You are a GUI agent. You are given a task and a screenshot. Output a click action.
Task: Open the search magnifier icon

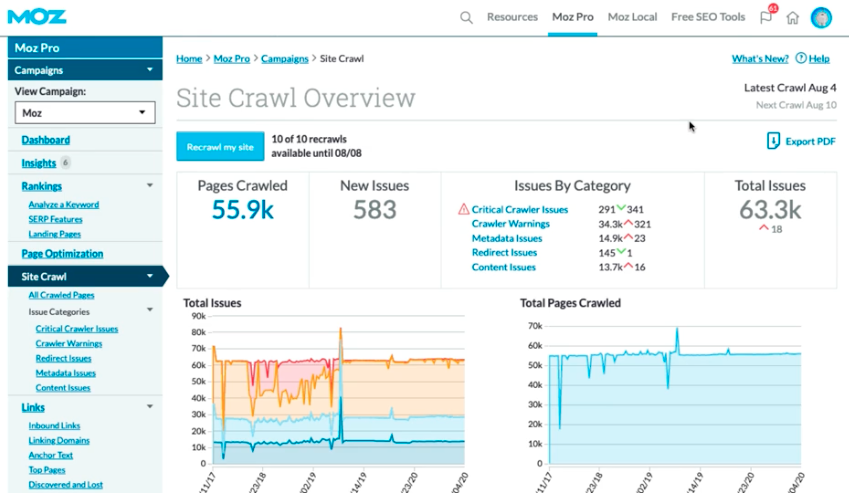click(466, 17)
